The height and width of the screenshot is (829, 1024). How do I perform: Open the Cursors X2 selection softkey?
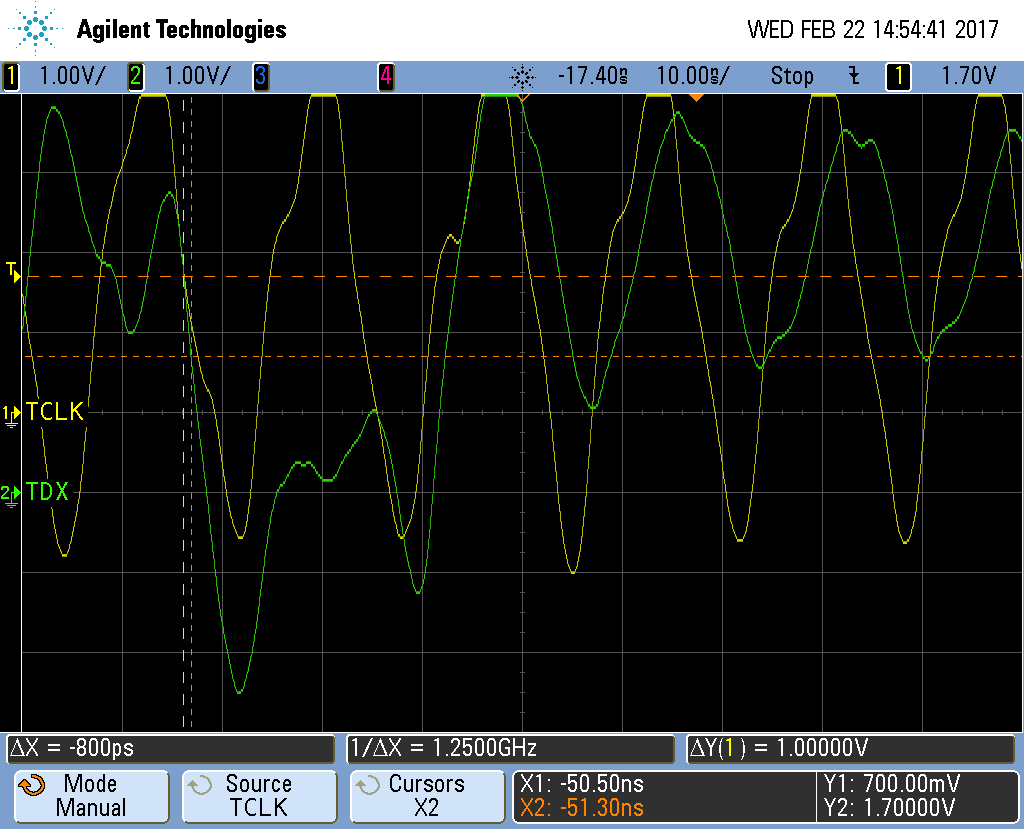pos(427,796)
